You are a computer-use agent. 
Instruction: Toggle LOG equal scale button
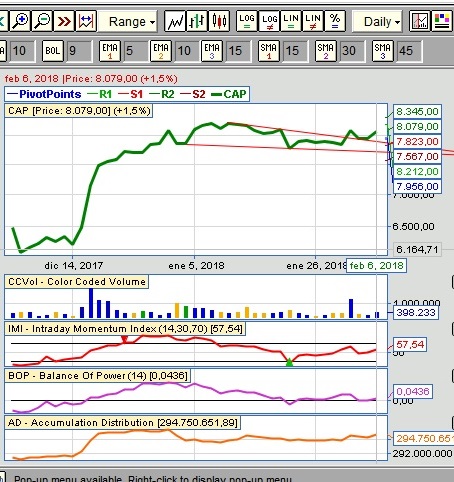coord(247,21)
